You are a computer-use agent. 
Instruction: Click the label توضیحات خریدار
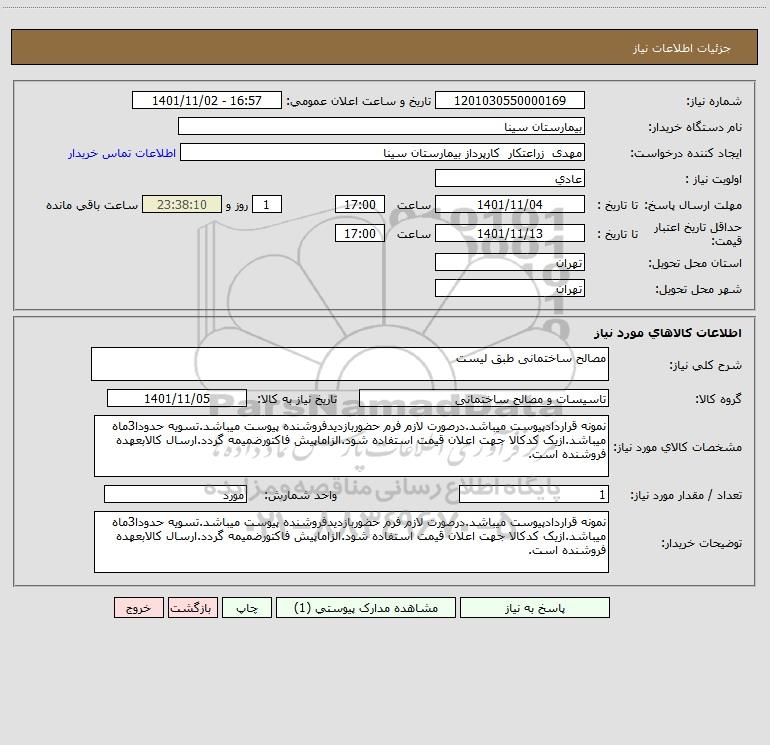pyautogui.click(x=702, y=543)
